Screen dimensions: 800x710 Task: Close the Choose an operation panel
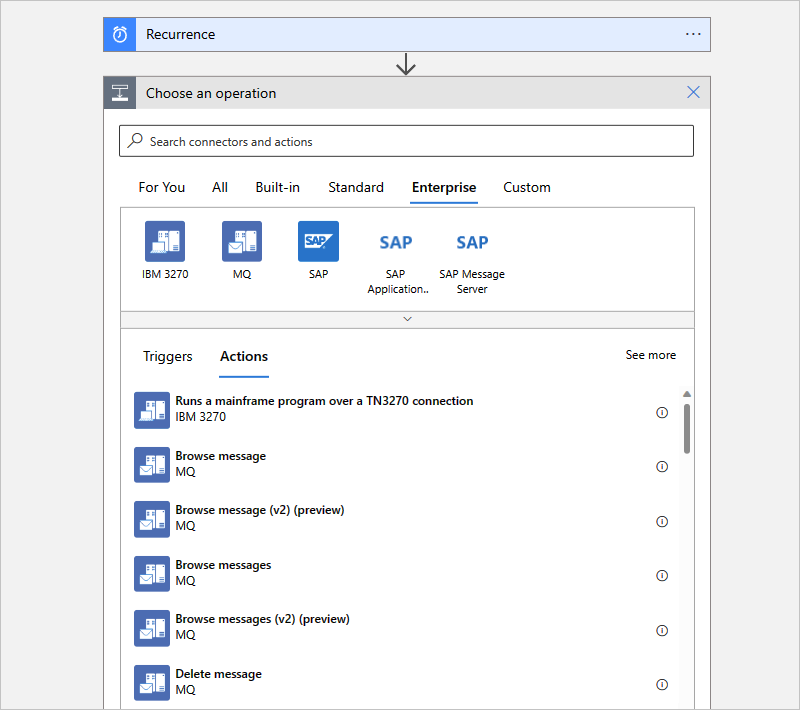[x=693, y=93]
